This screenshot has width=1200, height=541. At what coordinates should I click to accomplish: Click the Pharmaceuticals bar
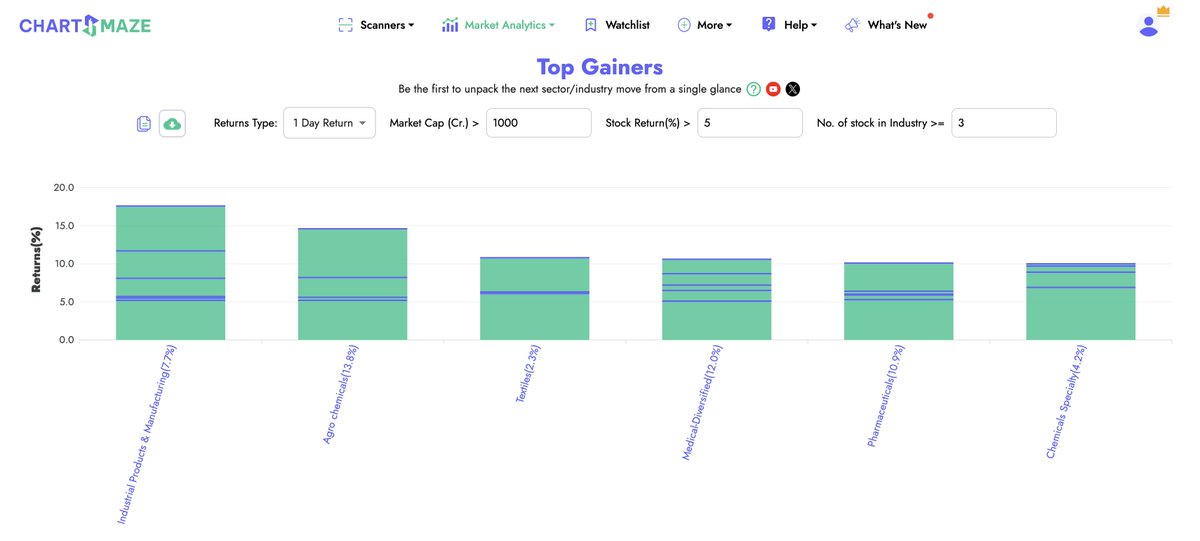(x=899, y=301)
